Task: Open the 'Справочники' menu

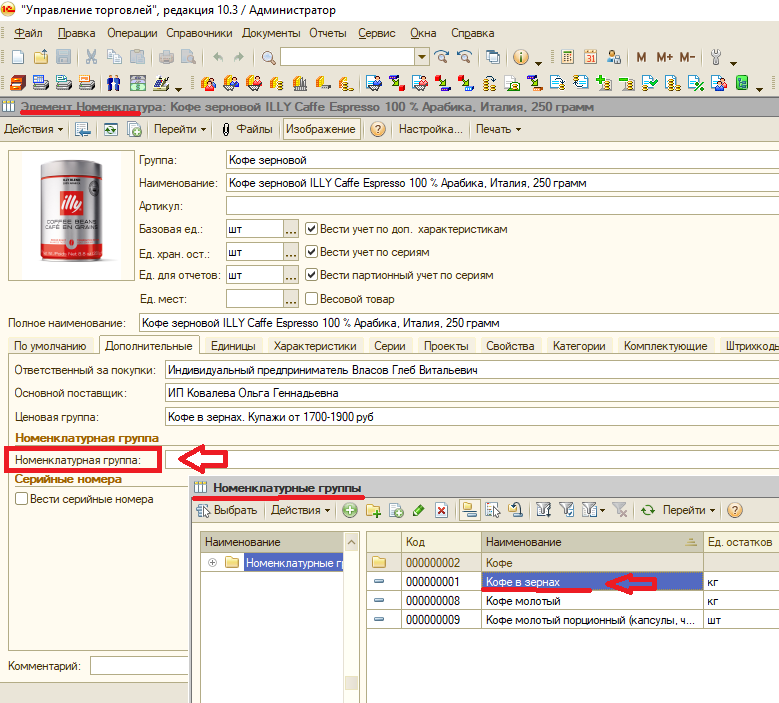Action: coord(199,33)
